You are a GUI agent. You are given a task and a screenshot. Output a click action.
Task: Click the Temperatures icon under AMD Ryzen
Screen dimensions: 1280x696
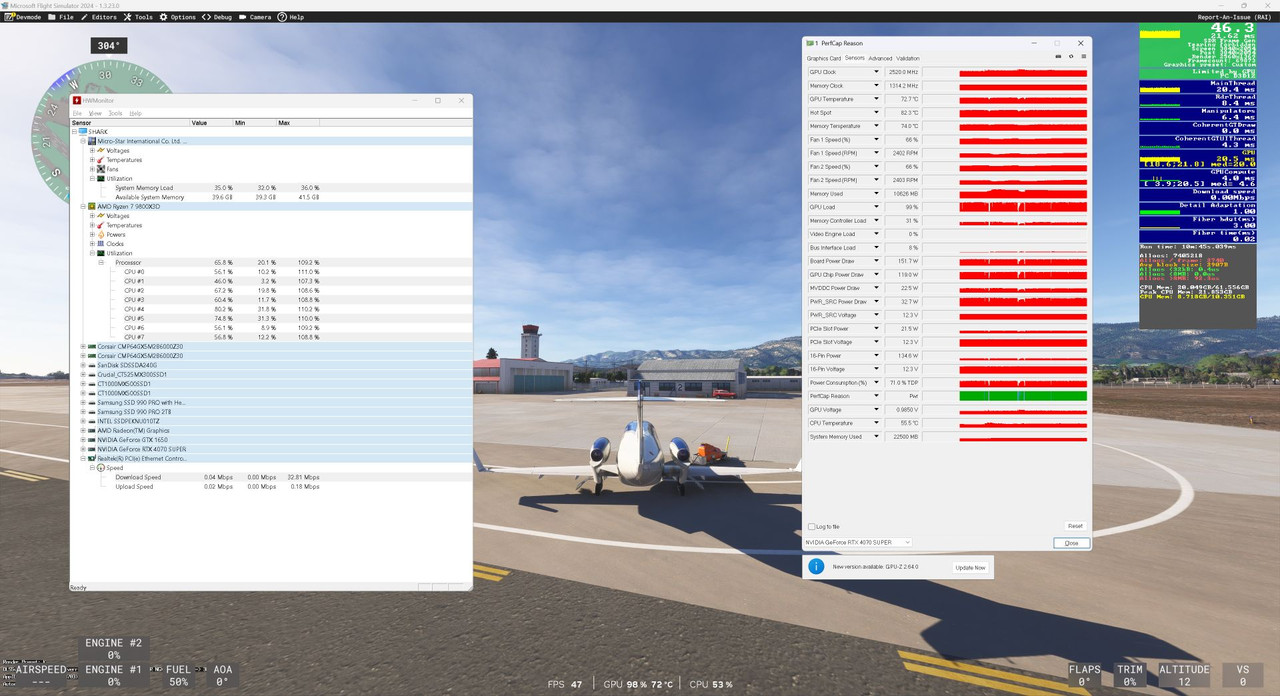click(101, 225)
